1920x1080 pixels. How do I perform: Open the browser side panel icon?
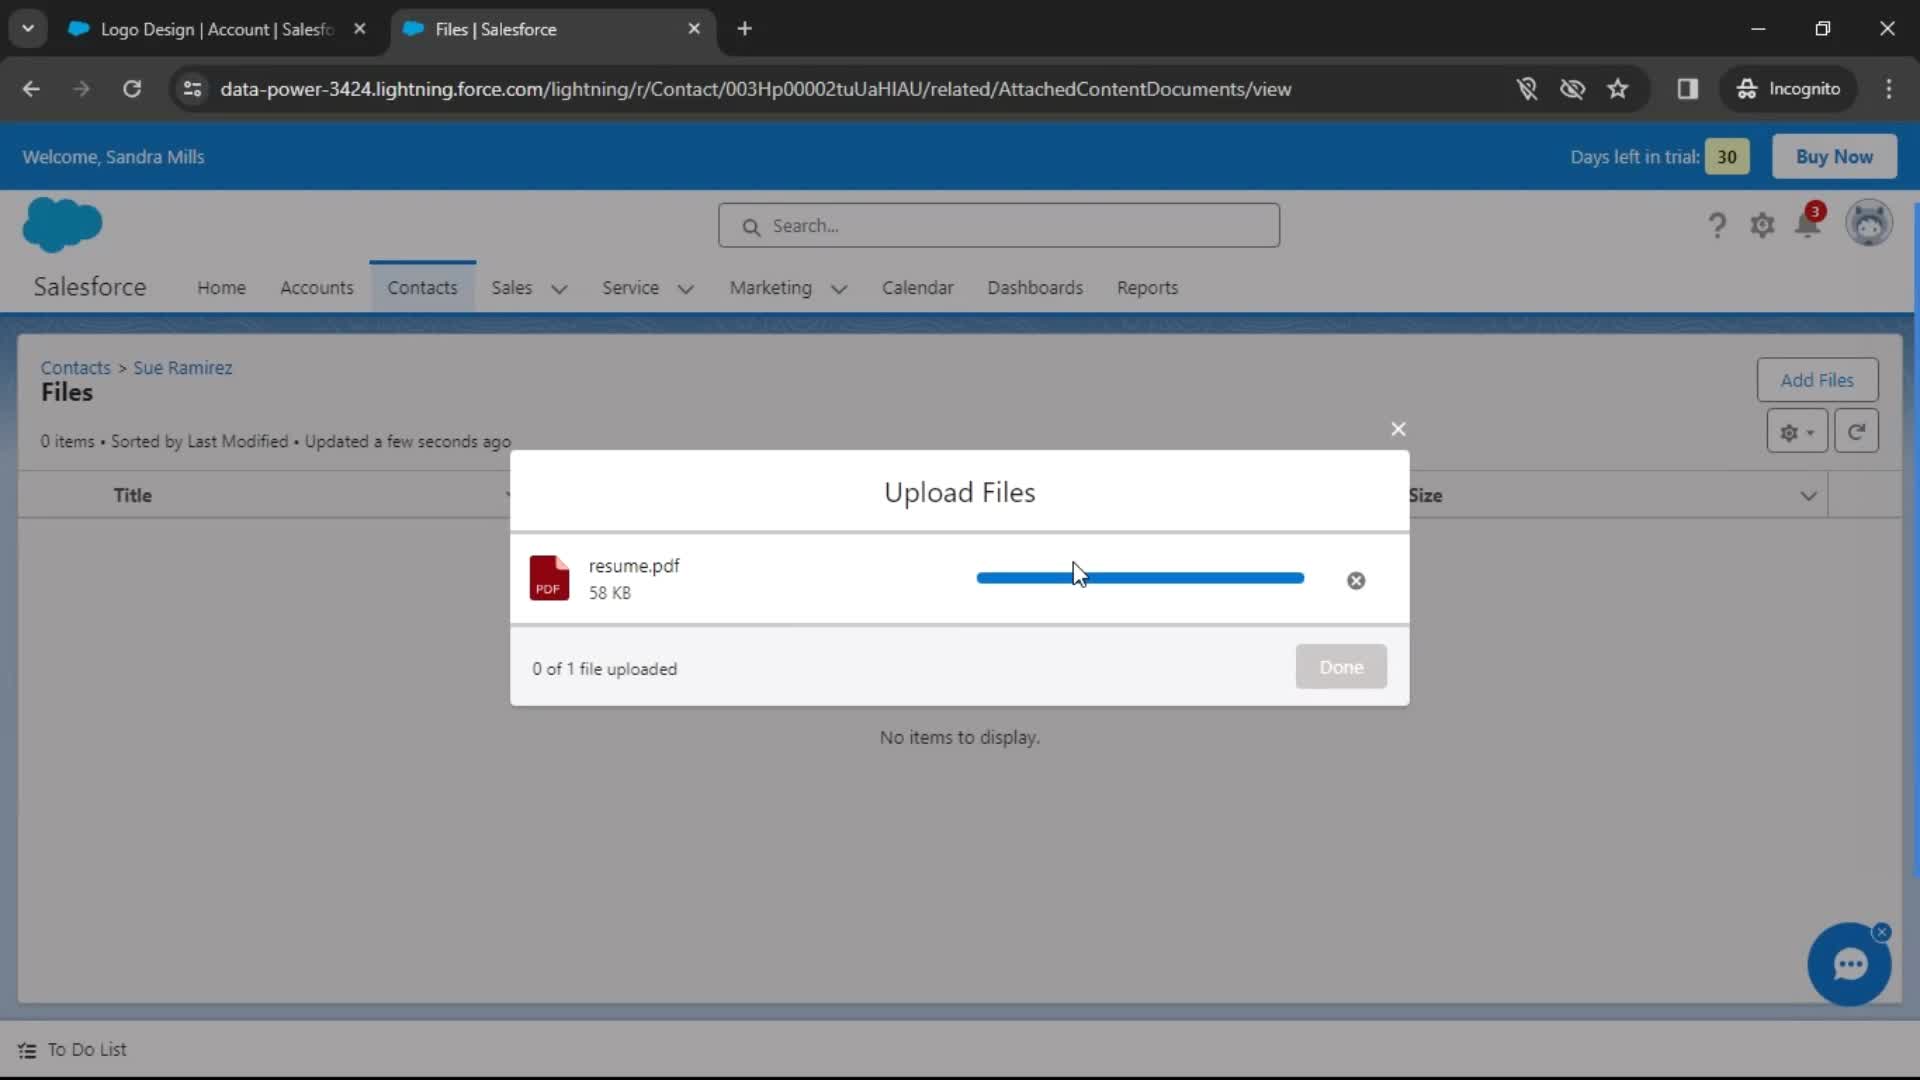click(x=1688, y=89)
